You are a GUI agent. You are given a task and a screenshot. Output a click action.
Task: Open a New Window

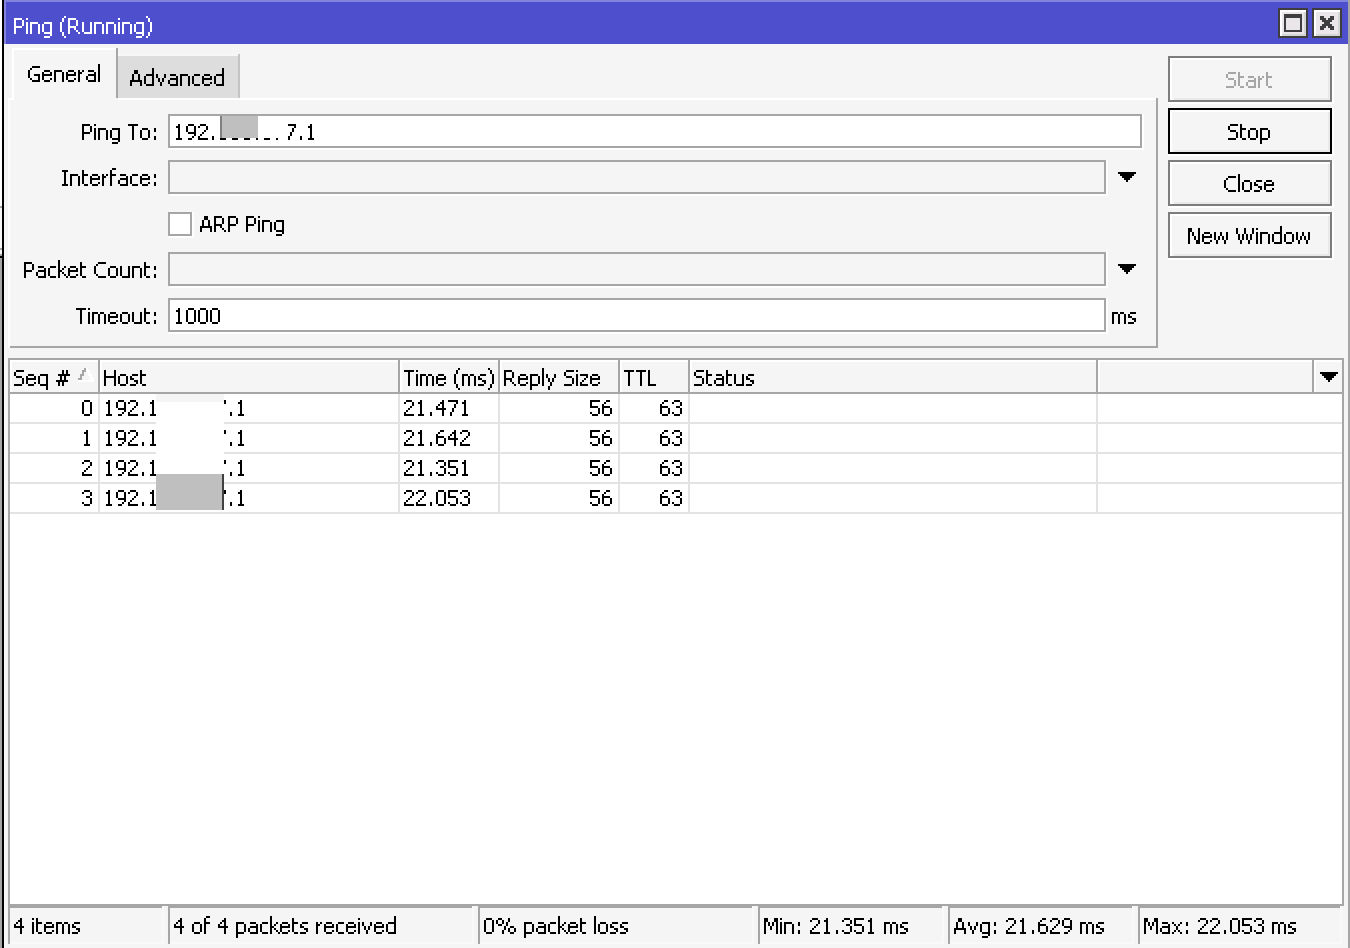tap(1249, 235)
